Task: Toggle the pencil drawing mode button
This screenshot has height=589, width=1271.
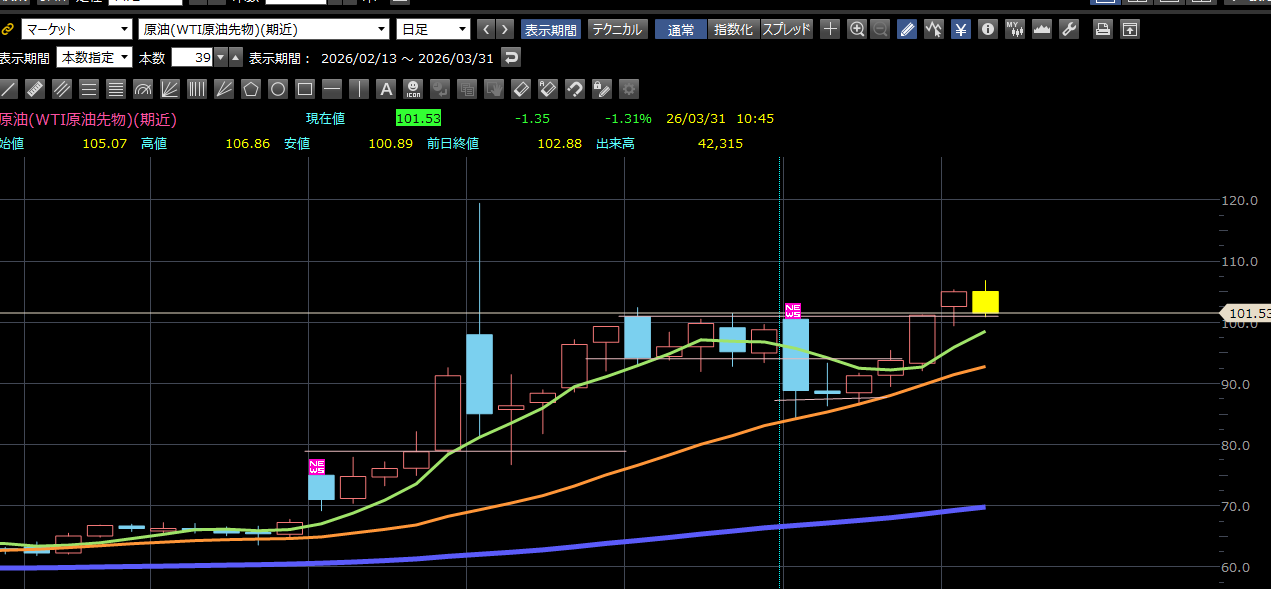Action: (907, 29)
